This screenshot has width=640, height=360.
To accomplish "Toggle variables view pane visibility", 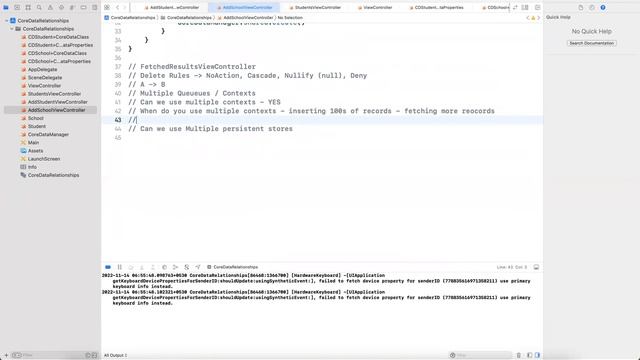I will [x=529, y=355].
